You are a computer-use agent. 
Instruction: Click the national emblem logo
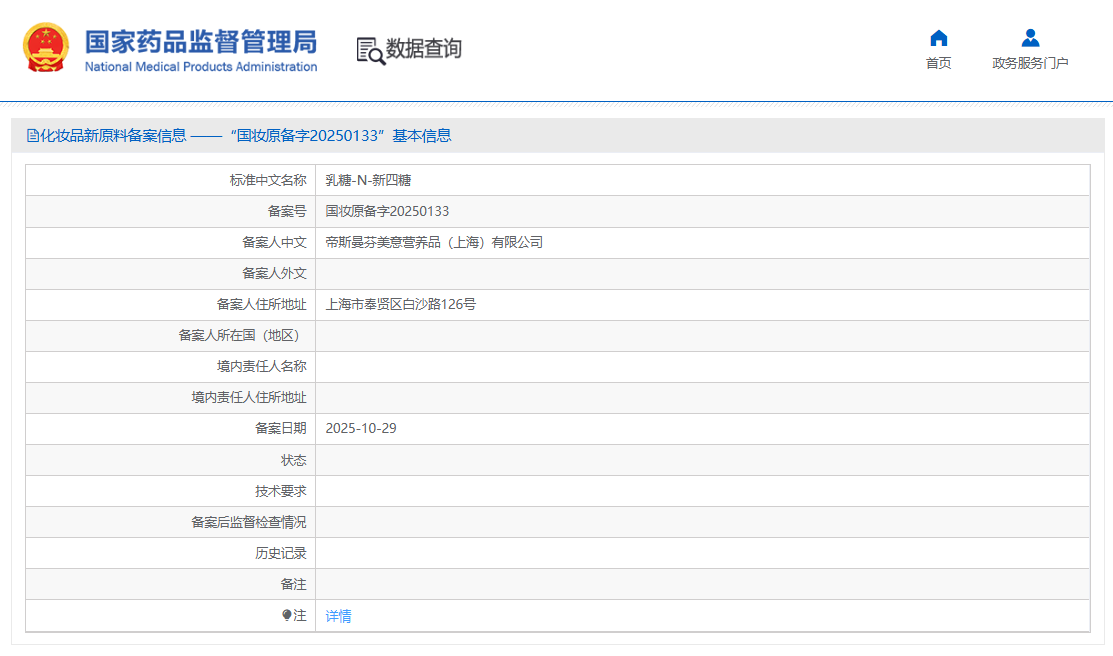pos(46,48)
